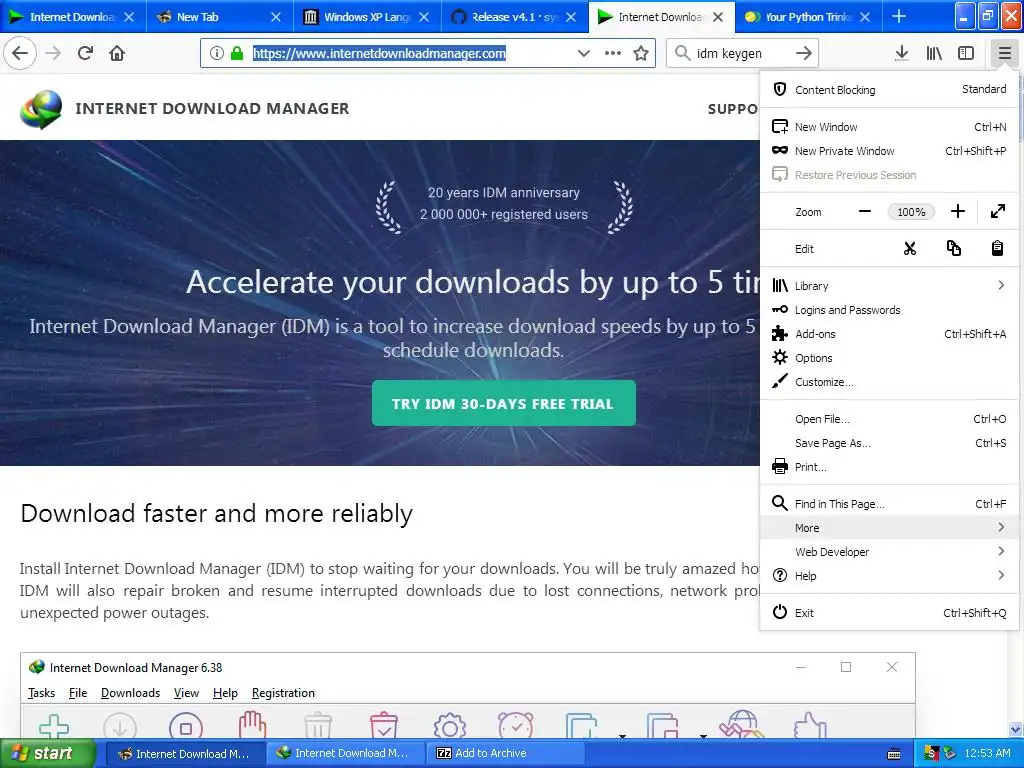The width and height of the screenshot is (1024, 768).
Task: Toggle the sidebars toolbar button
Action: pos(966,53)
